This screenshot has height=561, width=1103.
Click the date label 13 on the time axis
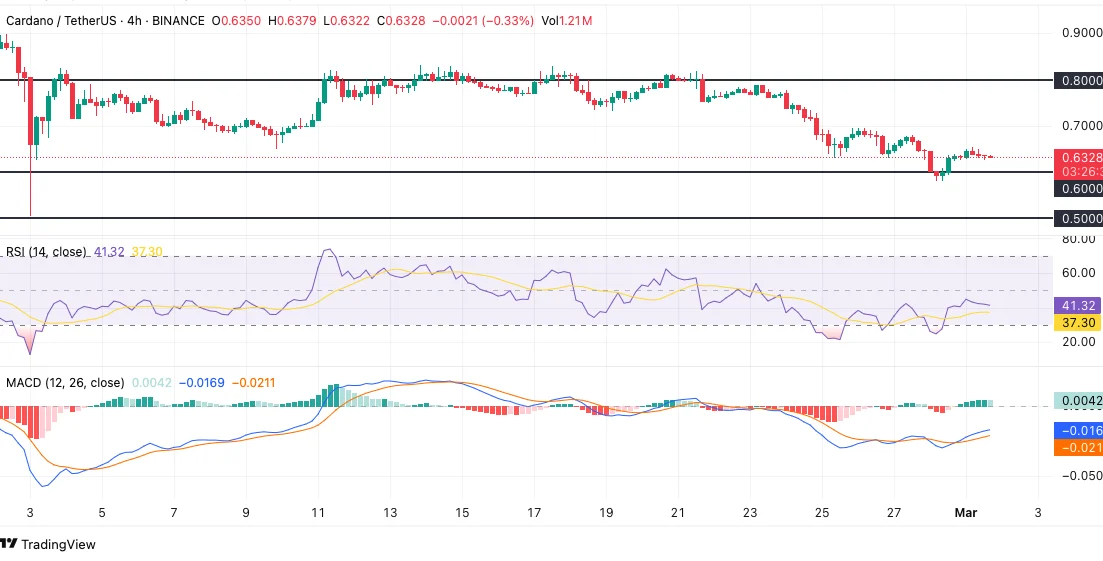390,512
